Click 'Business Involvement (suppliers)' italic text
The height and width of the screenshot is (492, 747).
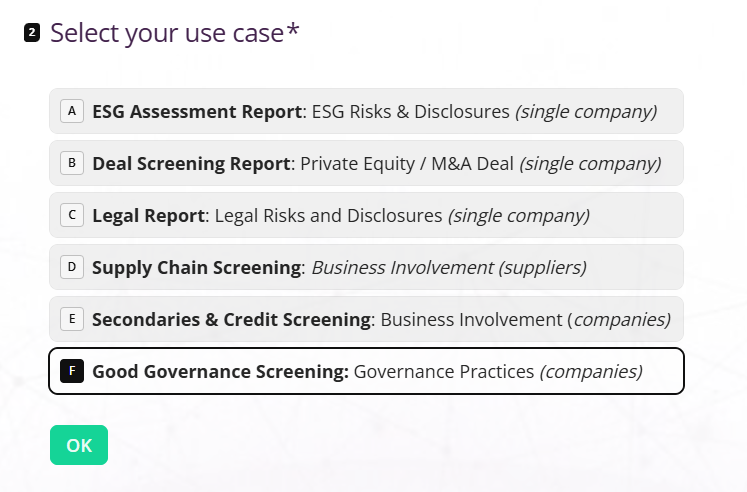click(449, 268)
